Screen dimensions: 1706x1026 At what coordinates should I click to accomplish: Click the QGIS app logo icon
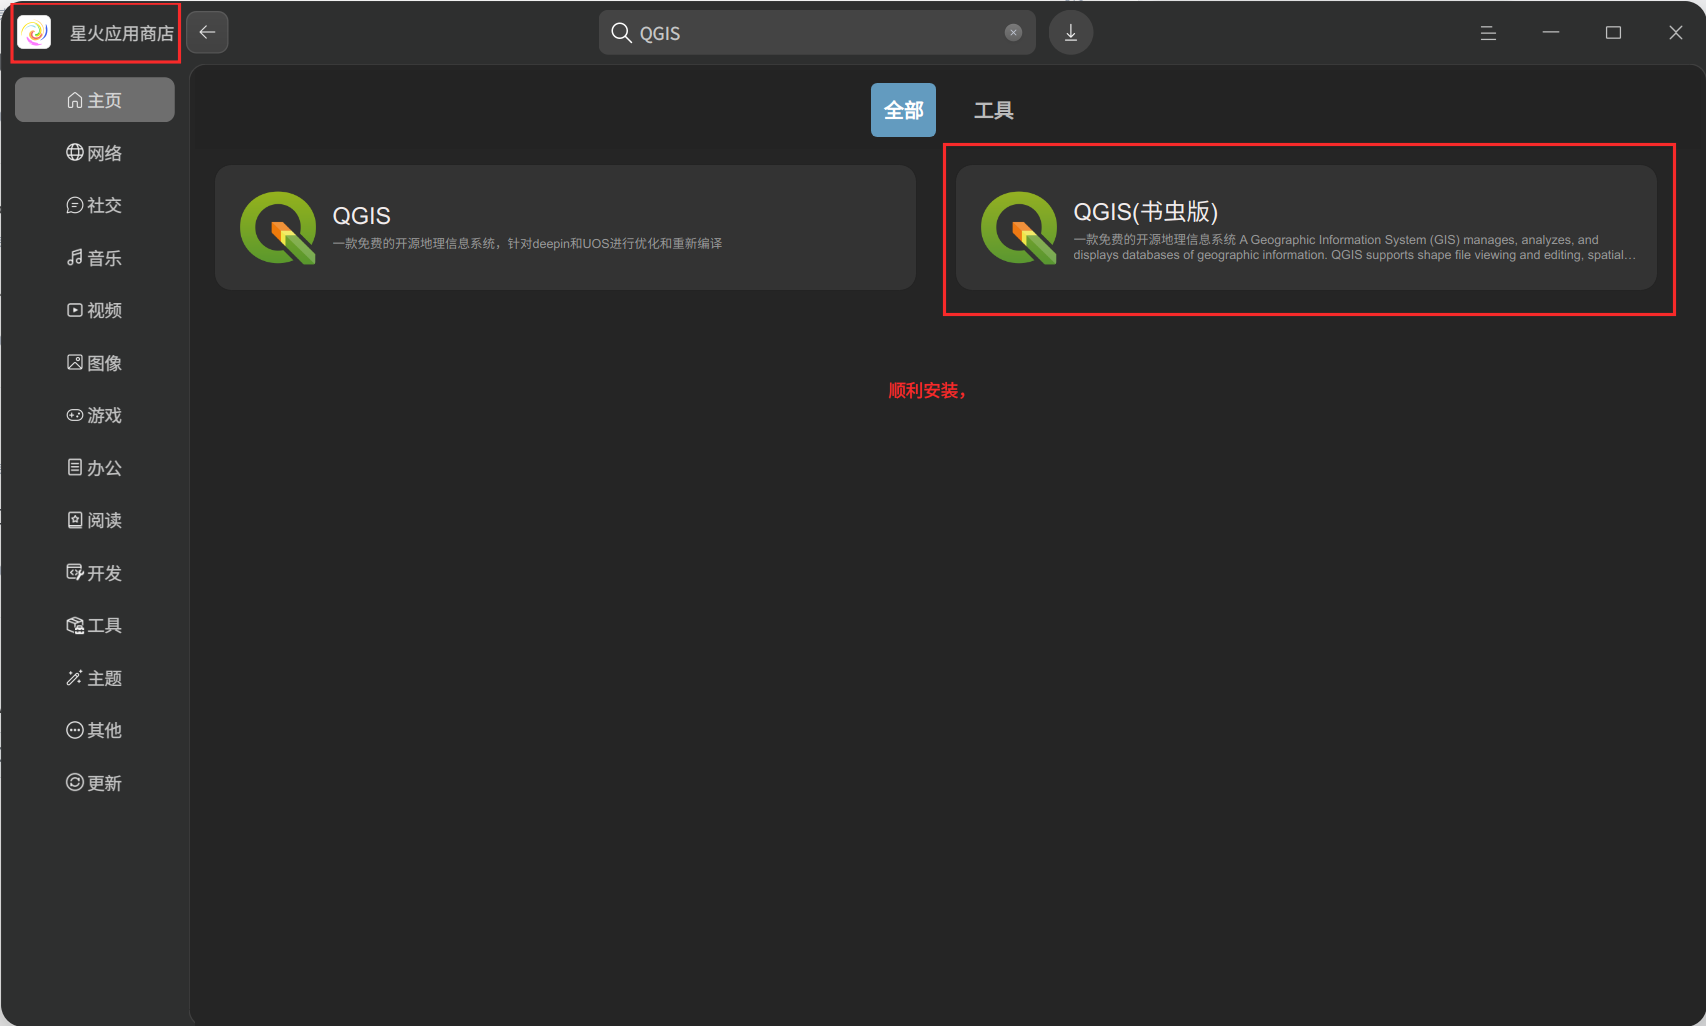[278, 228]
